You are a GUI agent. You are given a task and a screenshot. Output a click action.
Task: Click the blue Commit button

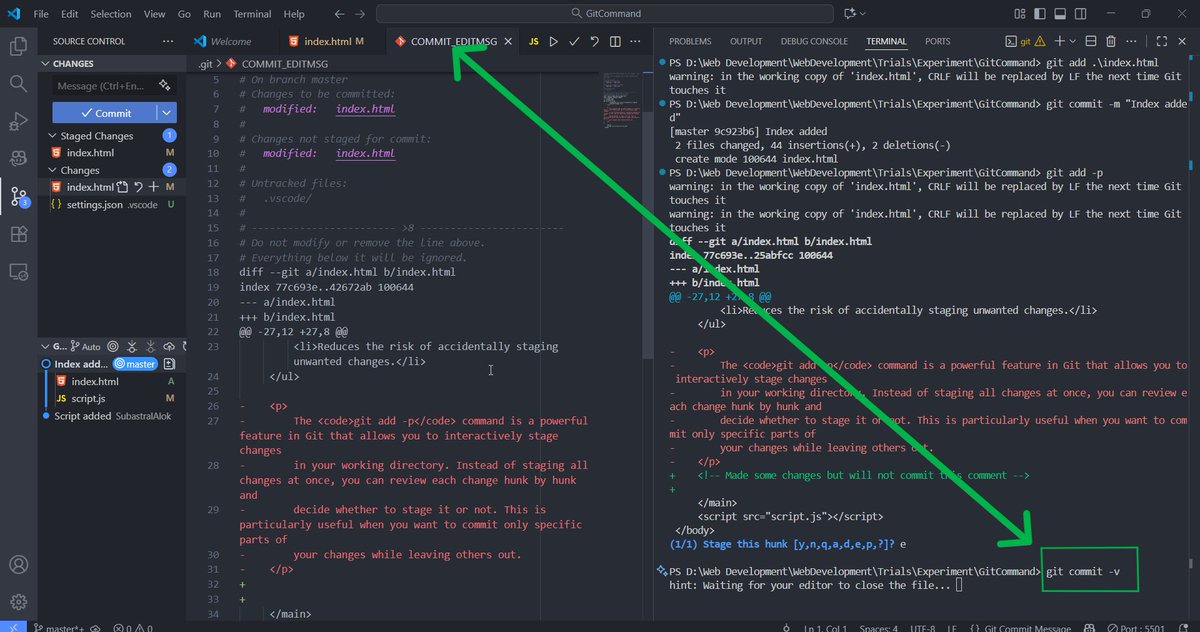104,113
